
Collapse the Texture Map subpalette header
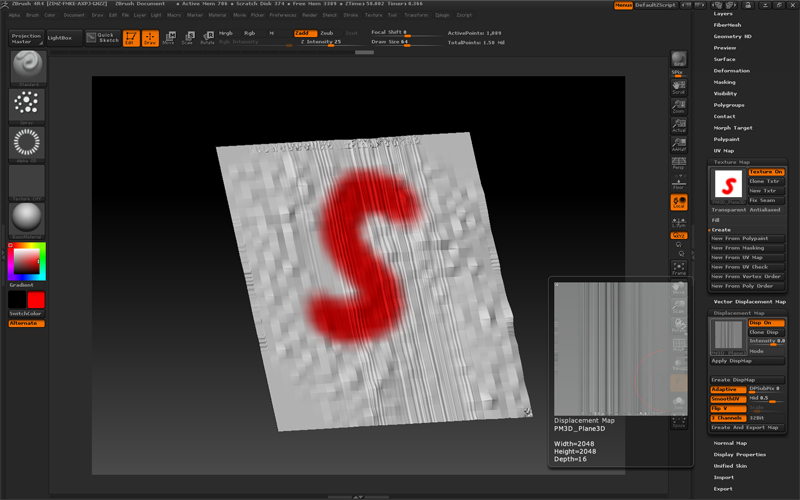pyautogui.click(x=732, y=162)
